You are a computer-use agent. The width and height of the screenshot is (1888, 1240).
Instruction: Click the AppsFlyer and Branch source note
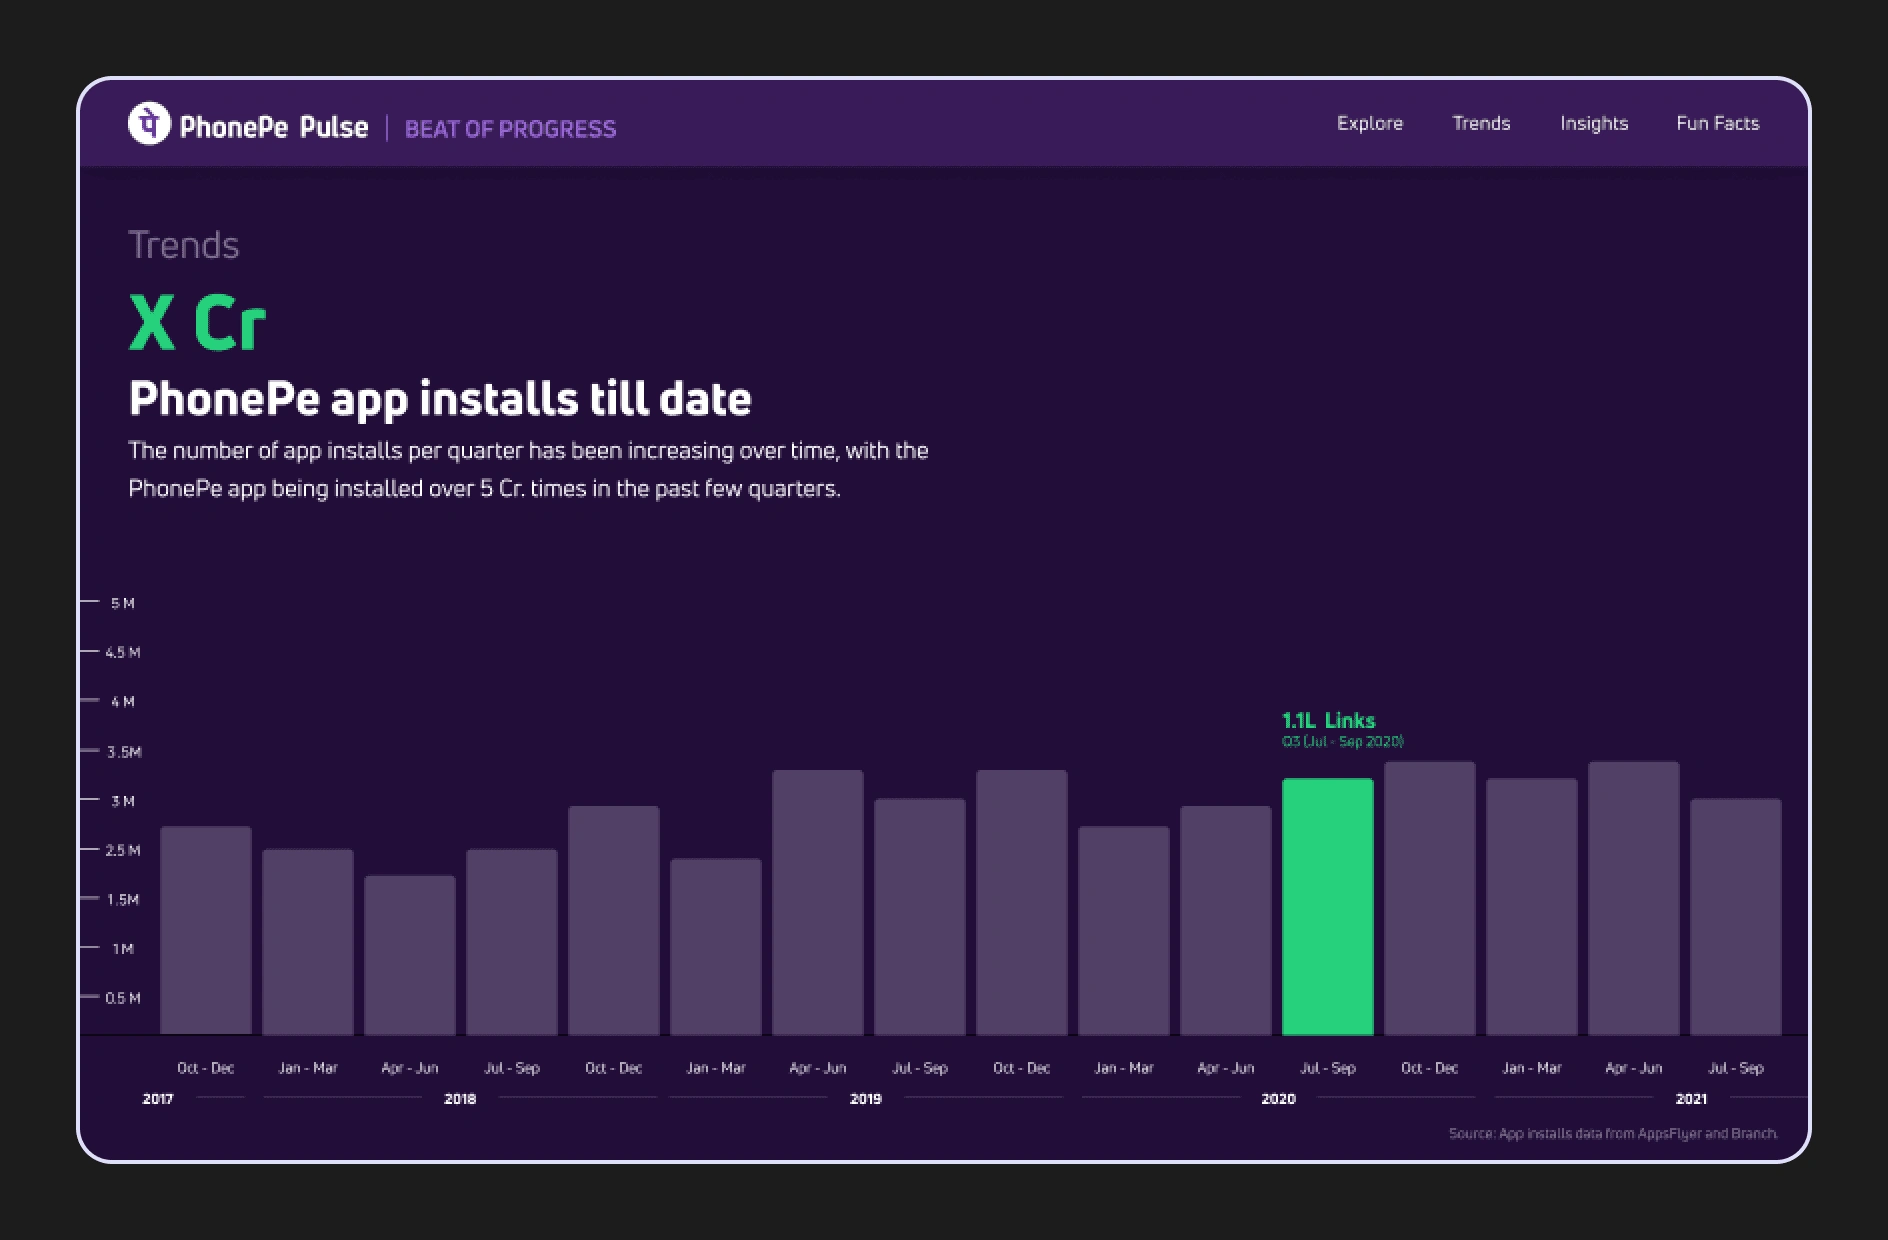pyautogui.click(x=1613, y=1134)
